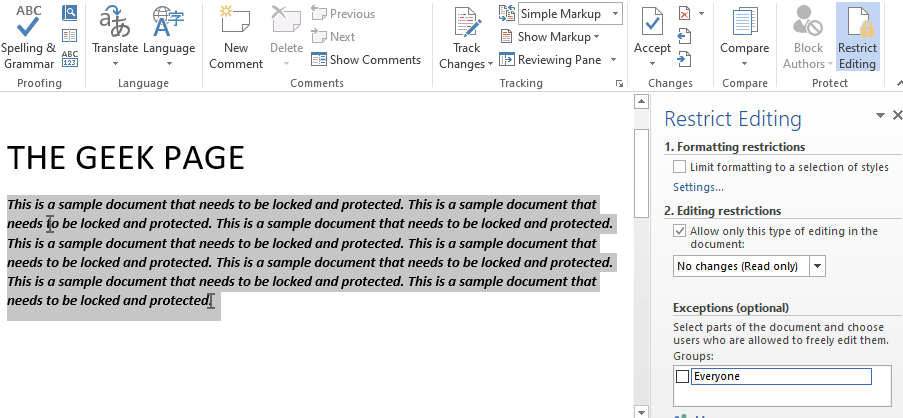The image size is (903, 418).
Task: Toggle the Restrict Editing pane button
Action: [x=858, y=37]
